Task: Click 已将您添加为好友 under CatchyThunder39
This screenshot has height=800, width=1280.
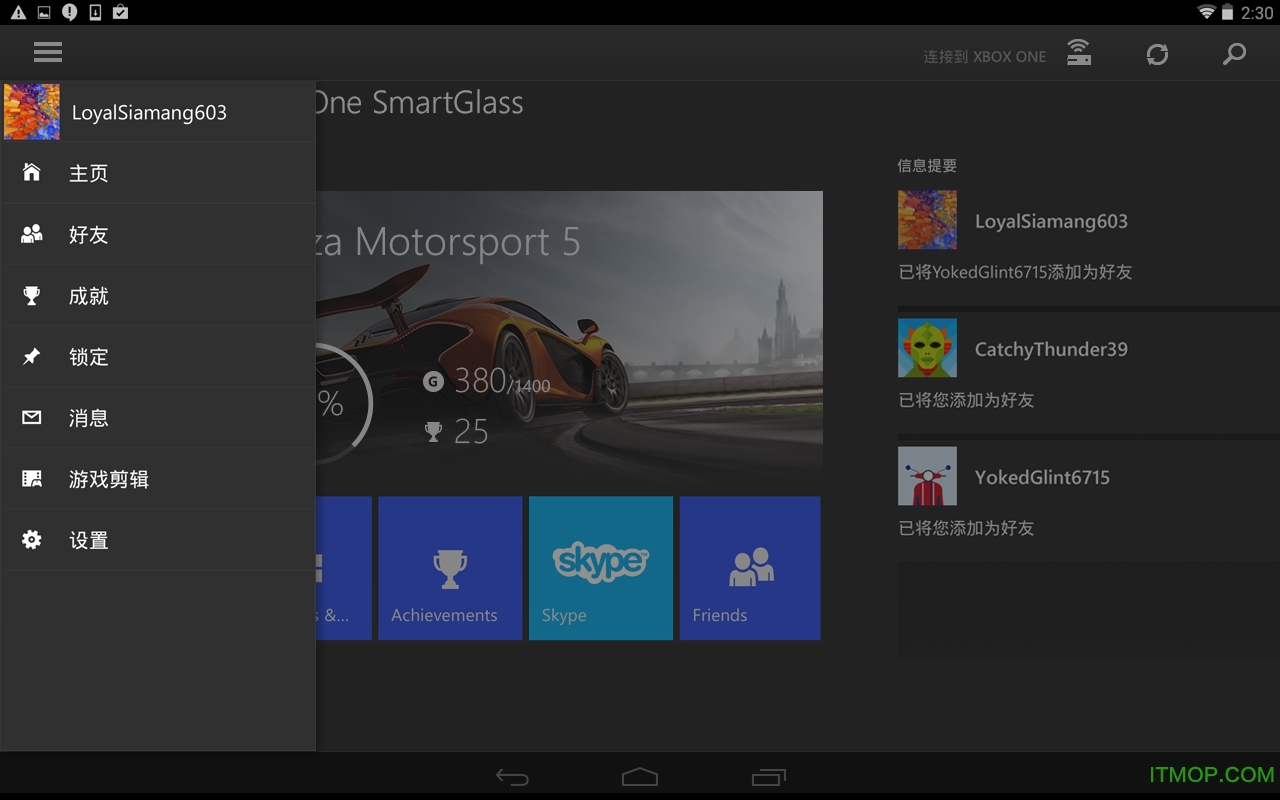Action: [966, 400]
